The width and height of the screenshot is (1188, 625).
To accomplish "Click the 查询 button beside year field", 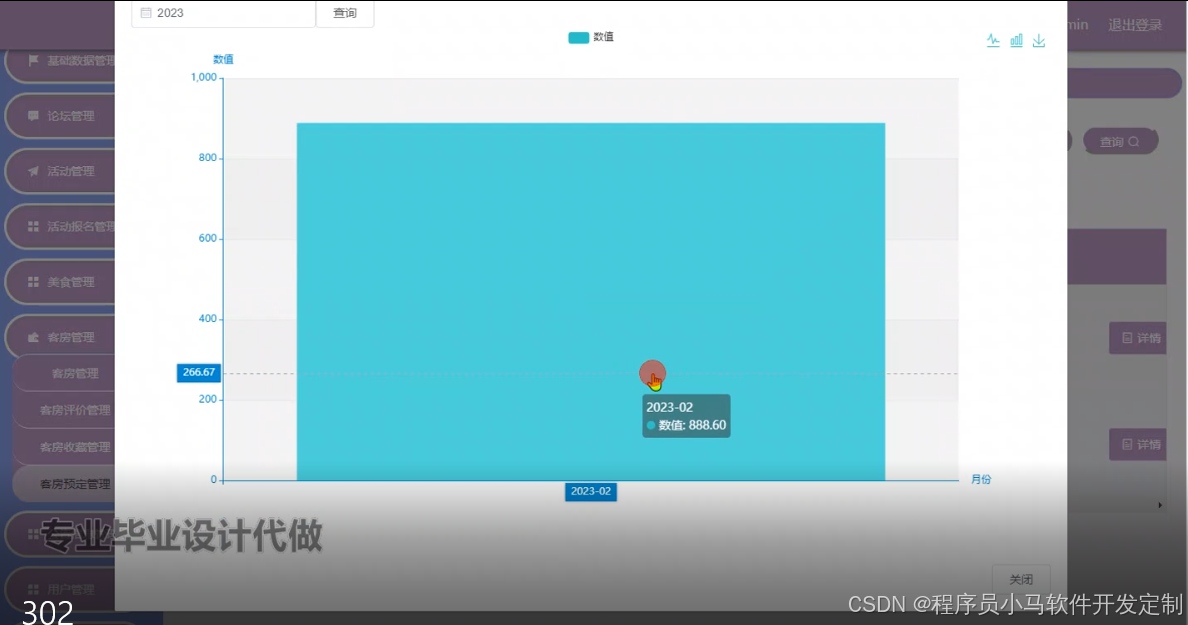I will click(345, 13).
